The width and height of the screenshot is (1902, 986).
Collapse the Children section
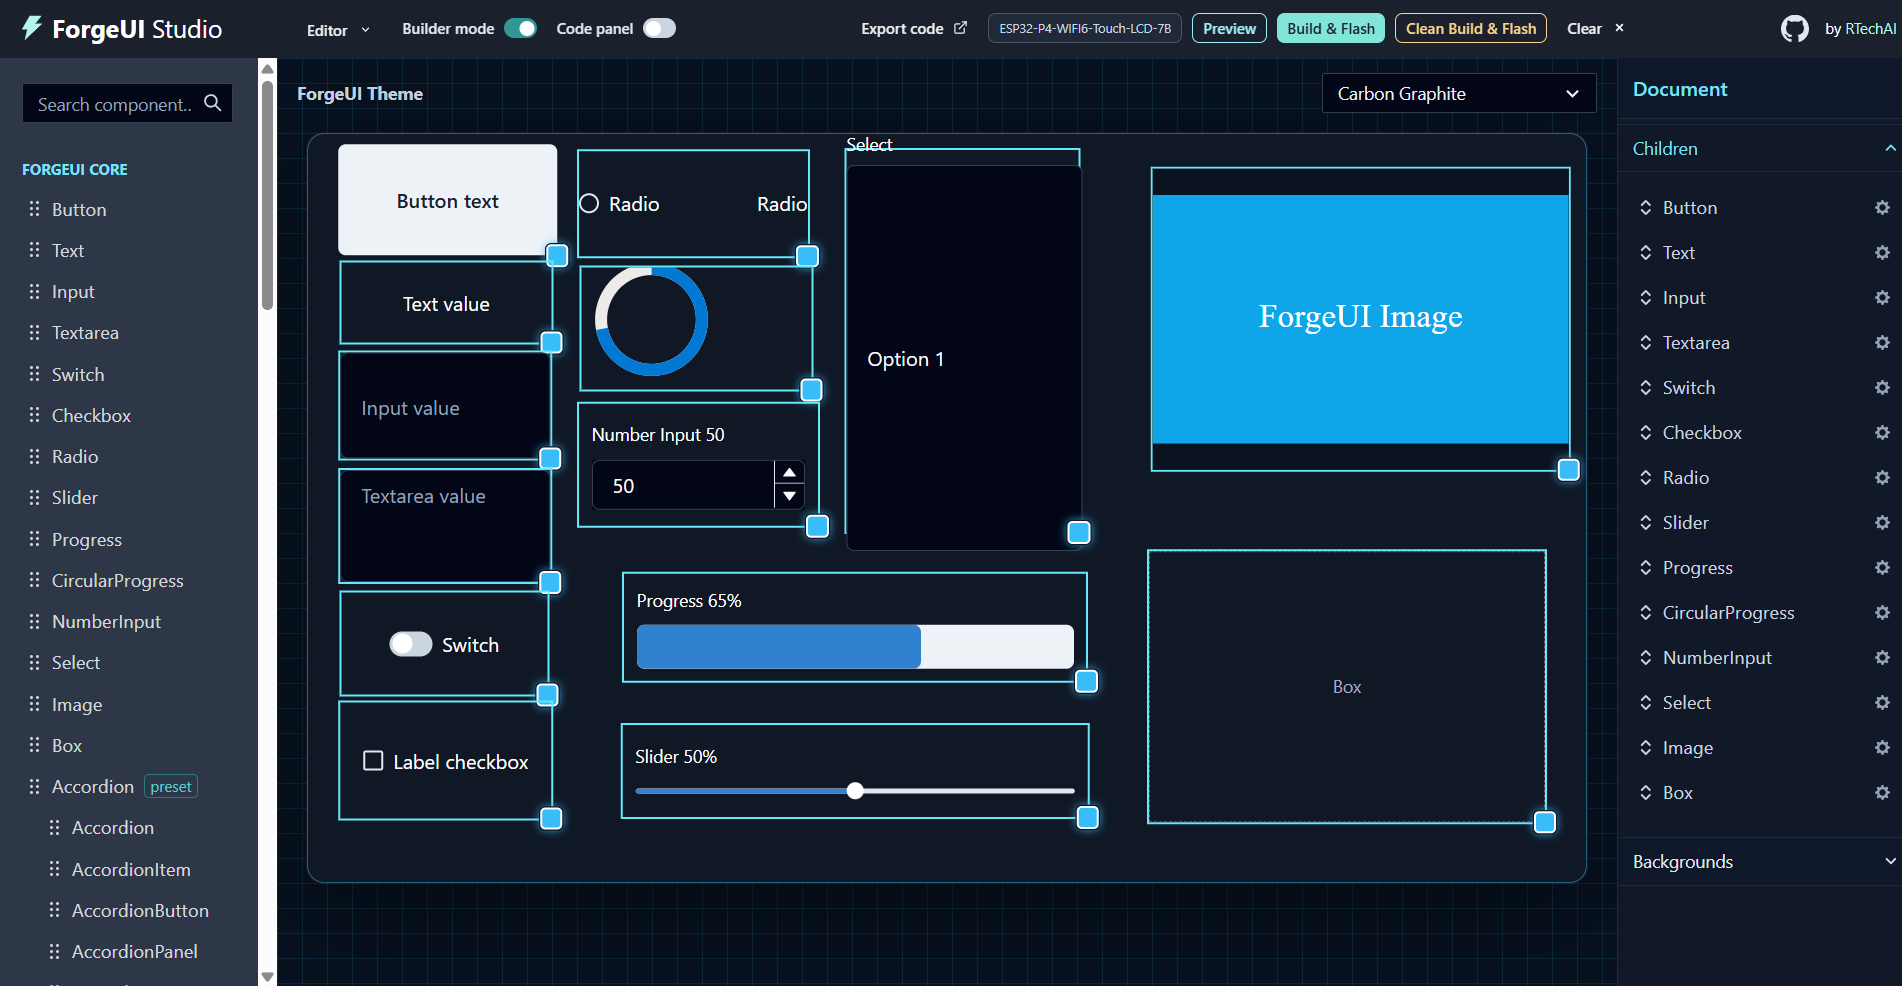pos(1760,148)
